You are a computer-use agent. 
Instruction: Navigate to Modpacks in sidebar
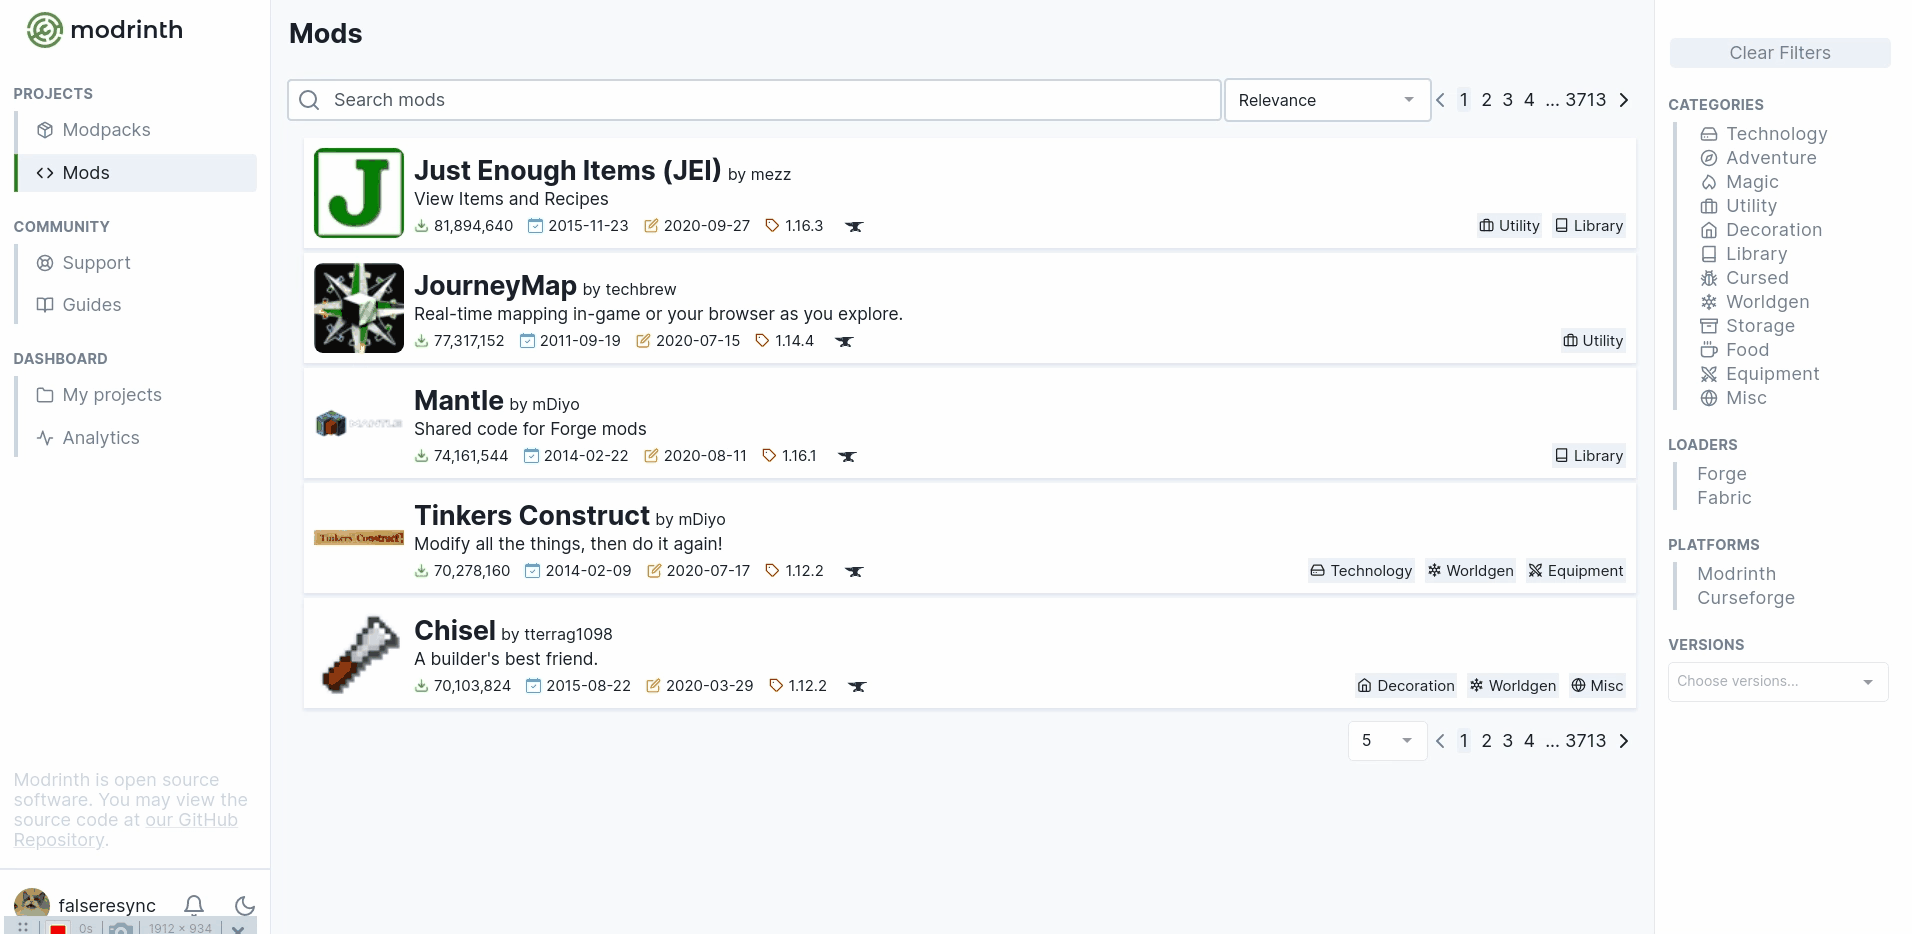tap(106, 130)
